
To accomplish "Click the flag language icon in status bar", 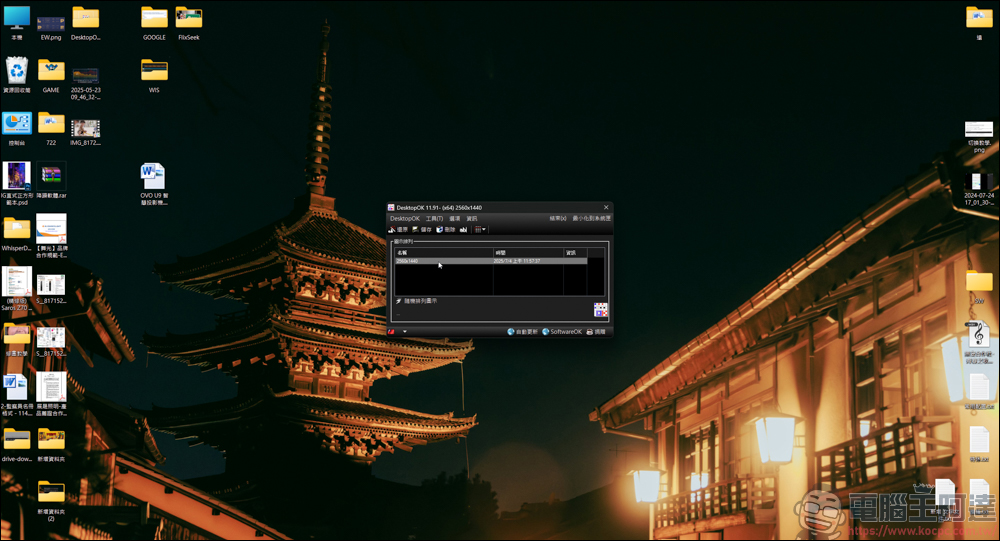I will click(x=392, y=332).
